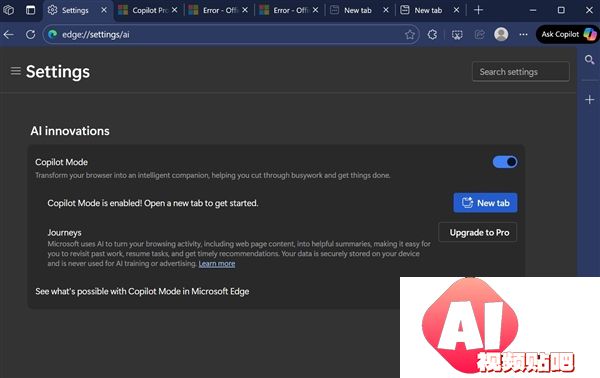Open the extensions puzzle icon
Viewport: 600px width, 378px height.
click(x=432, y=34)
